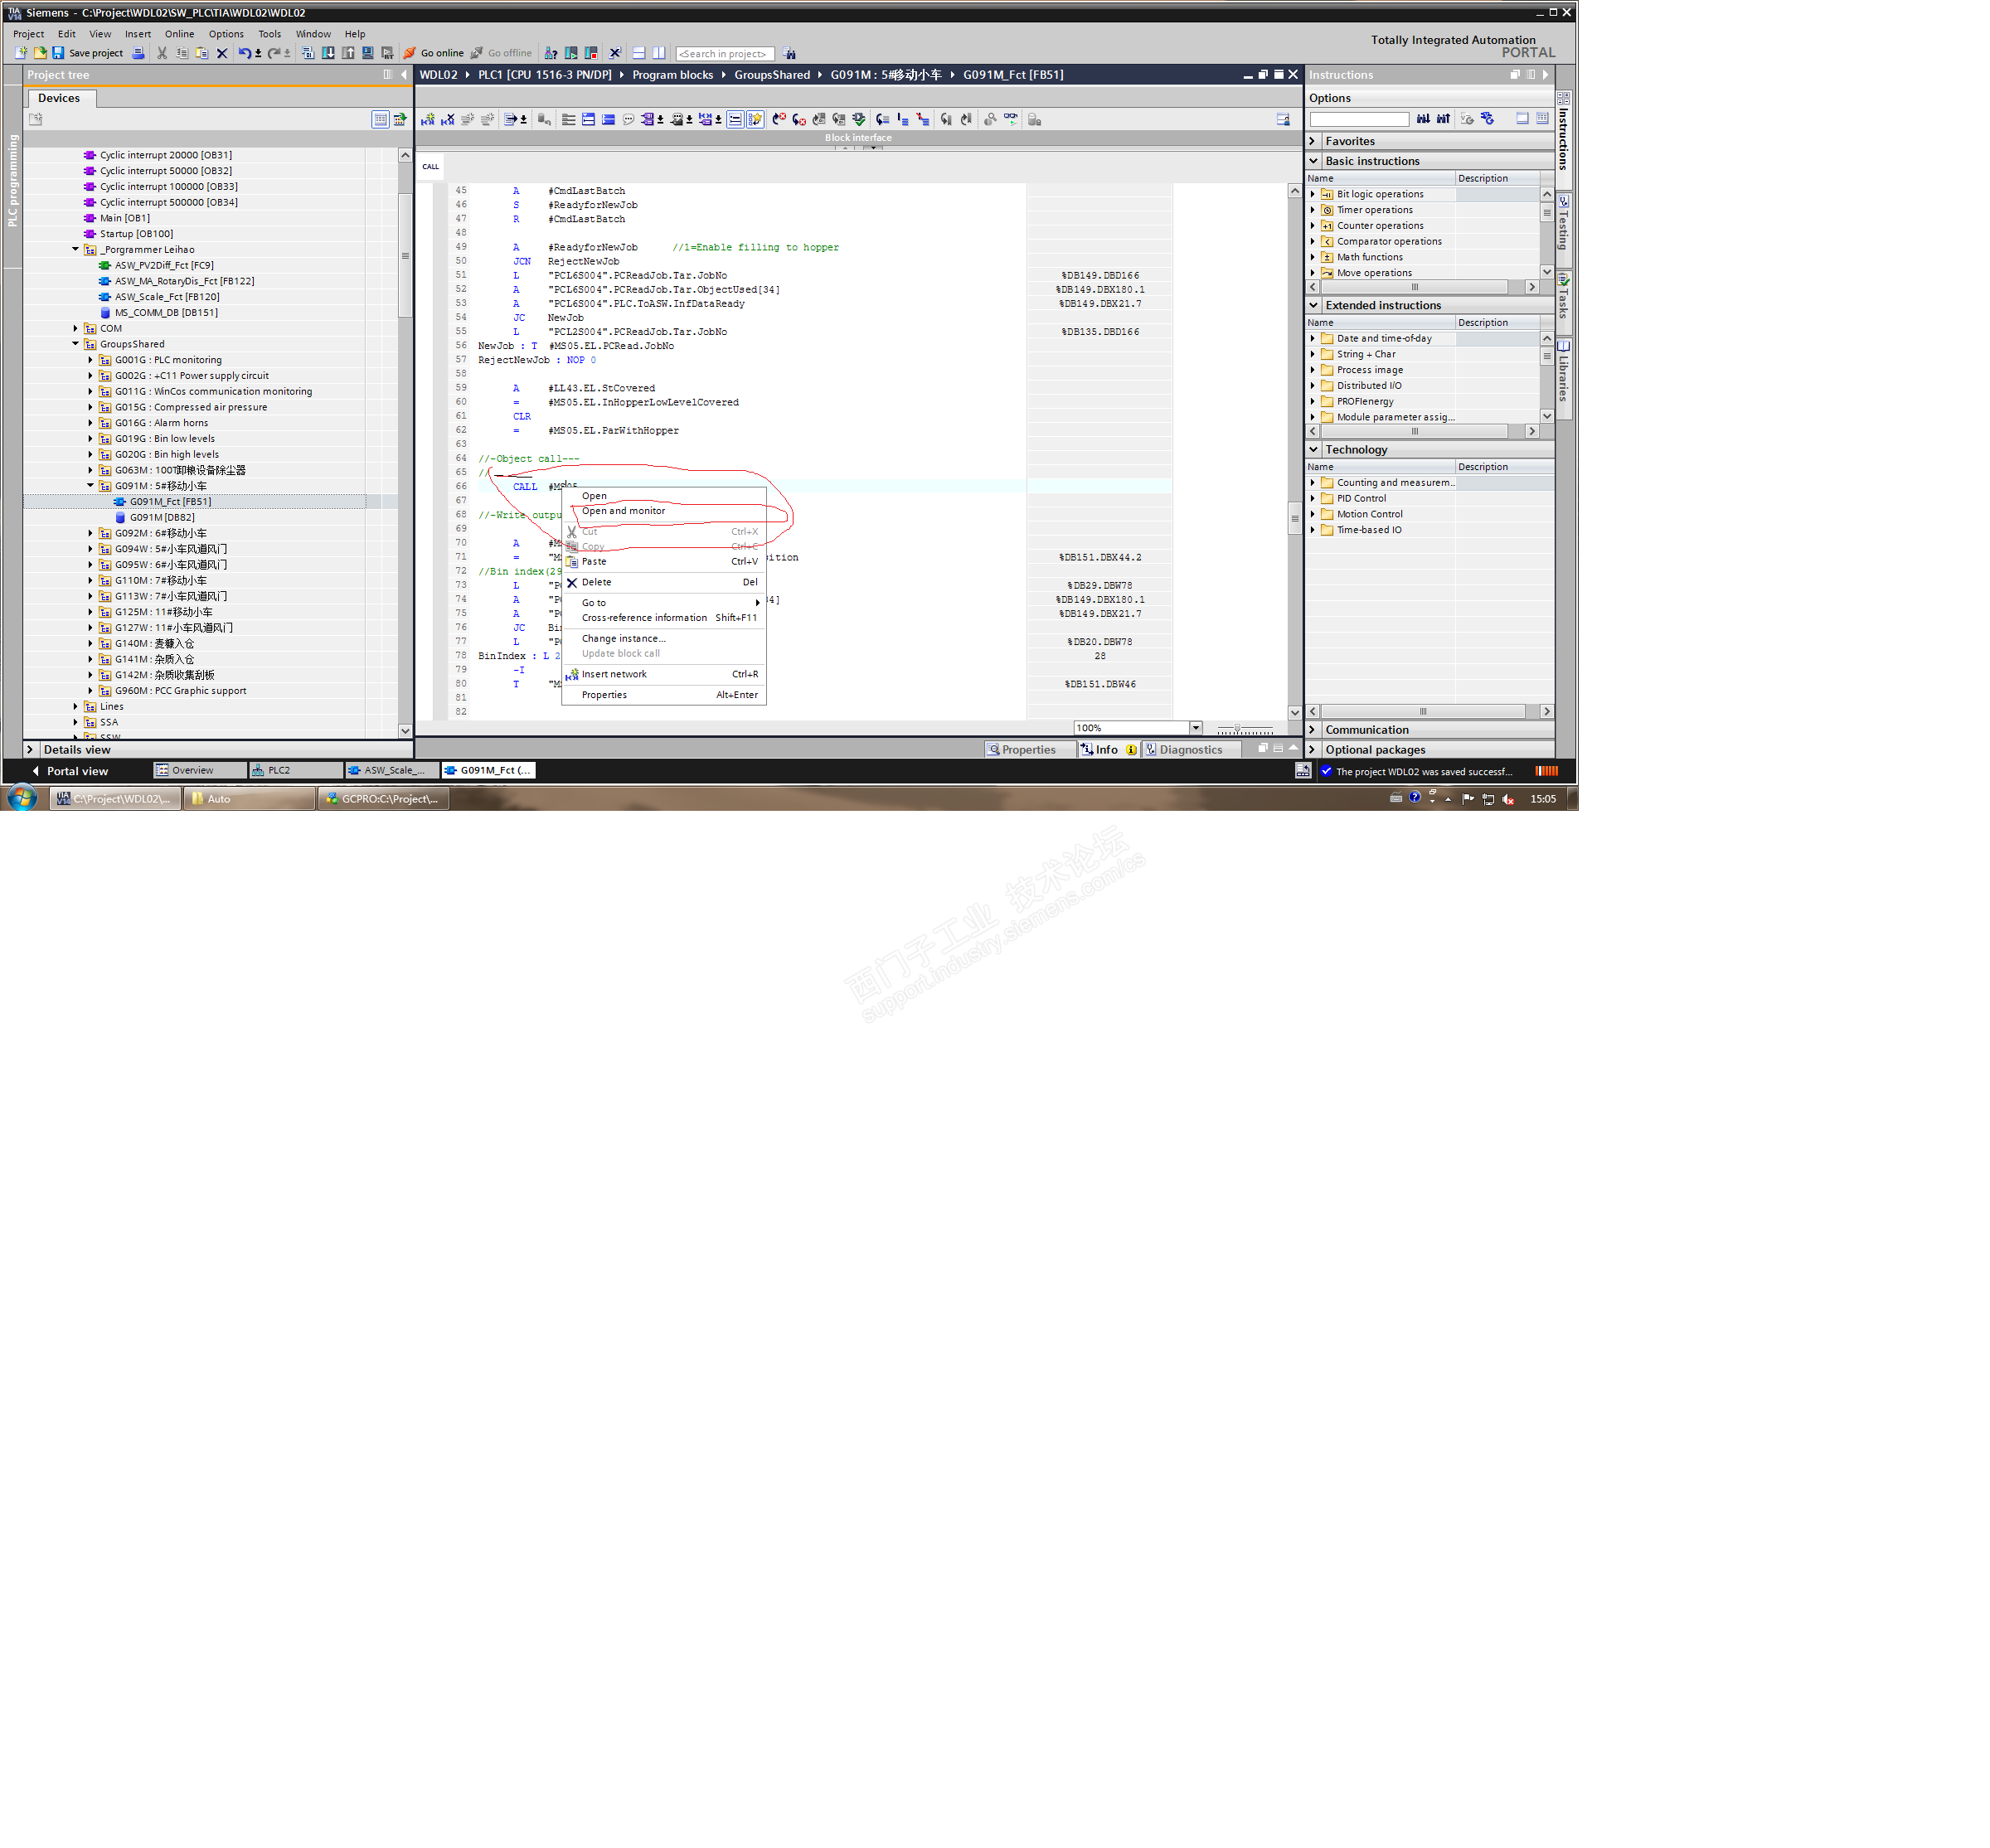
Task: Toggle favorites display in editor toolbar
Action: click(x=755, y=119)
